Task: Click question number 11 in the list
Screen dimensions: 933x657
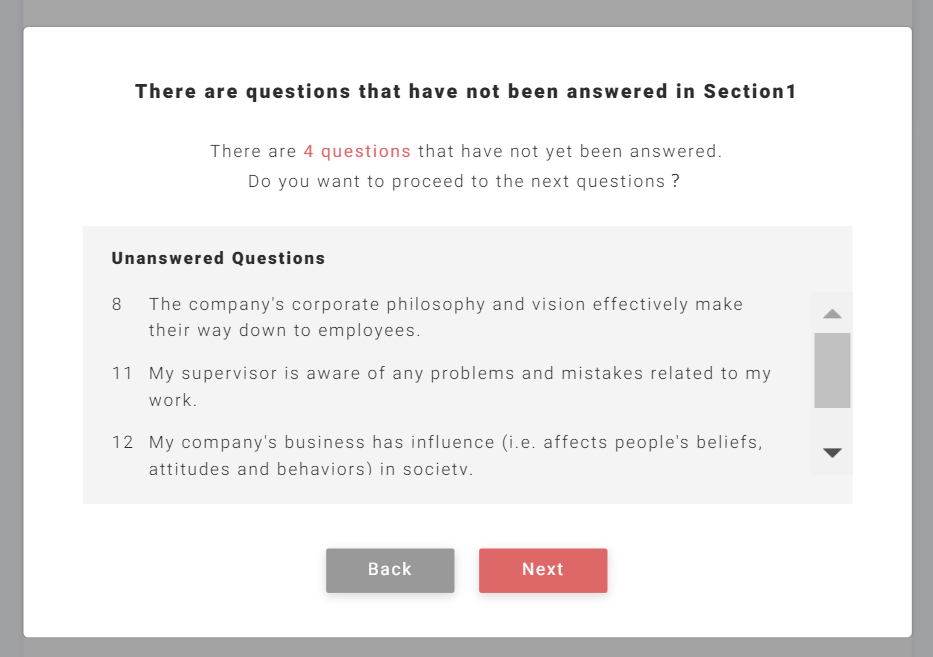Action: click(122, 374)
